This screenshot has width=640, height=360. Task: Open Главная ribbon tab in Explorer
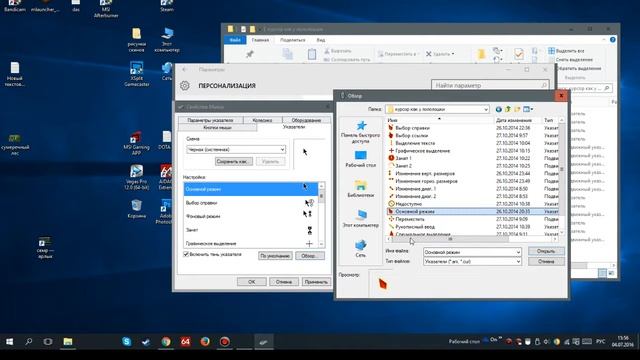point(260,40)
